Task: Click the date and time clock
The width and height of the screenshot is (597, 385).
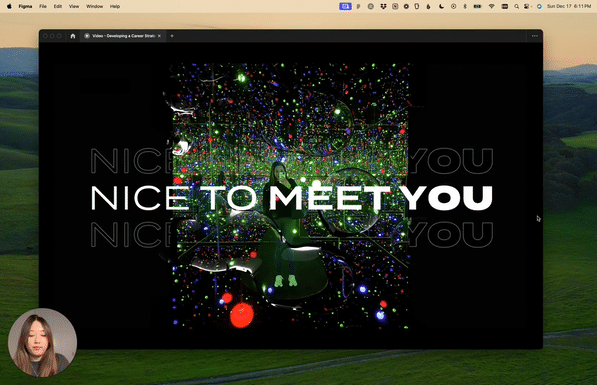Action: coord(569,6)
